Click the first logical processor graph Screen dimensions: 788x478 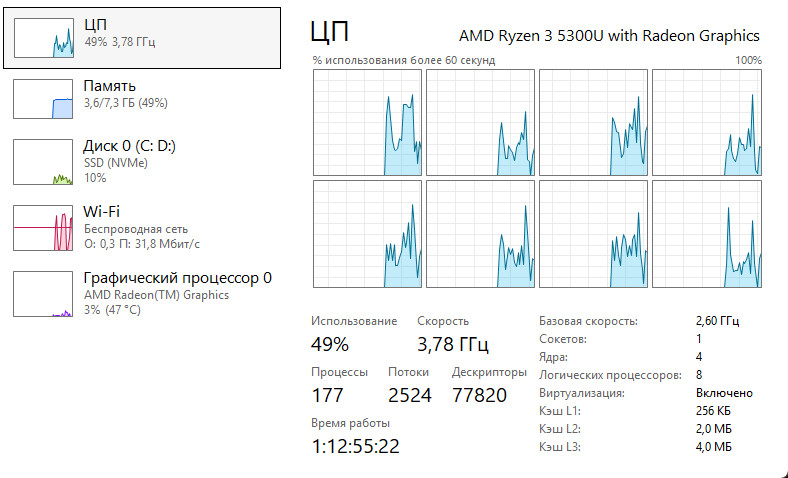[367, 123]
